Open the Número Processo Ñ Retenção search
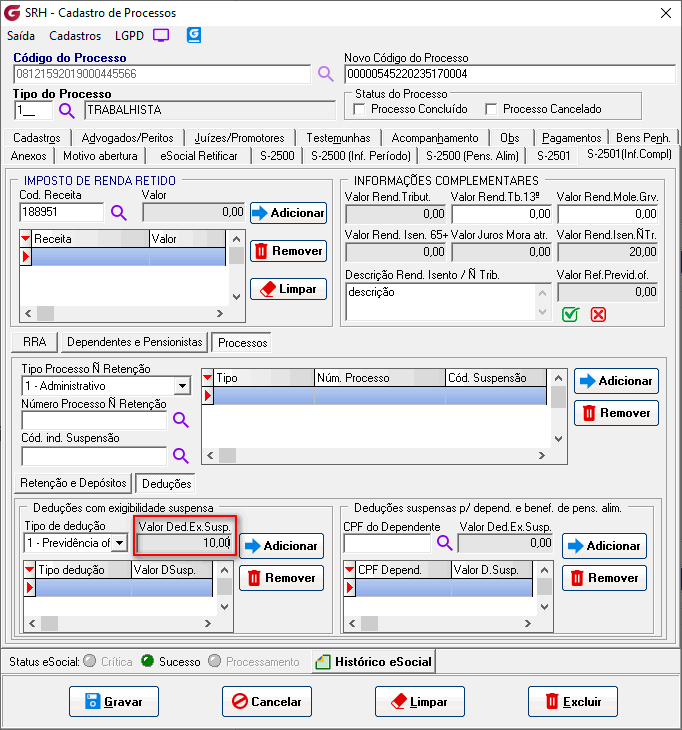Image resolution: width=682 pixels, height=730 pixels. pos(181,420)
